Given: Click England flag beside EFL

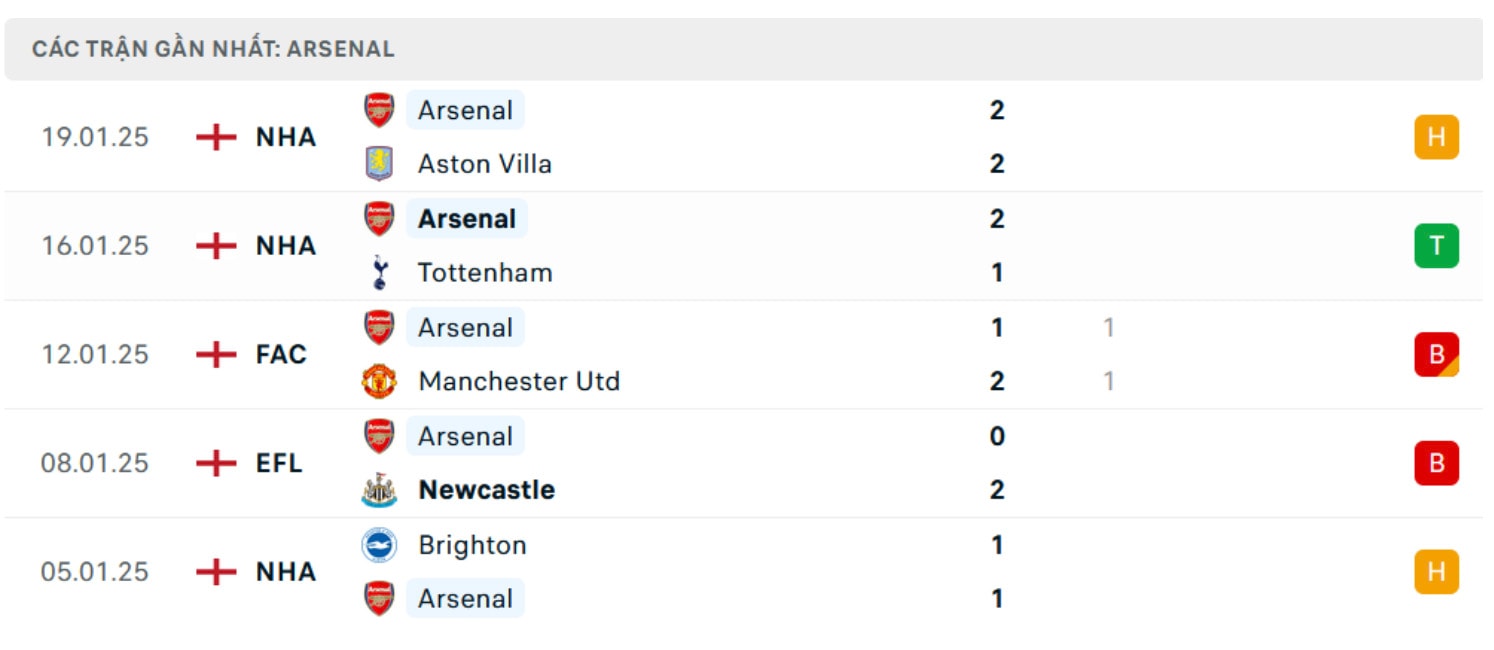Looking at the screenshot, I should pos(216,463).
